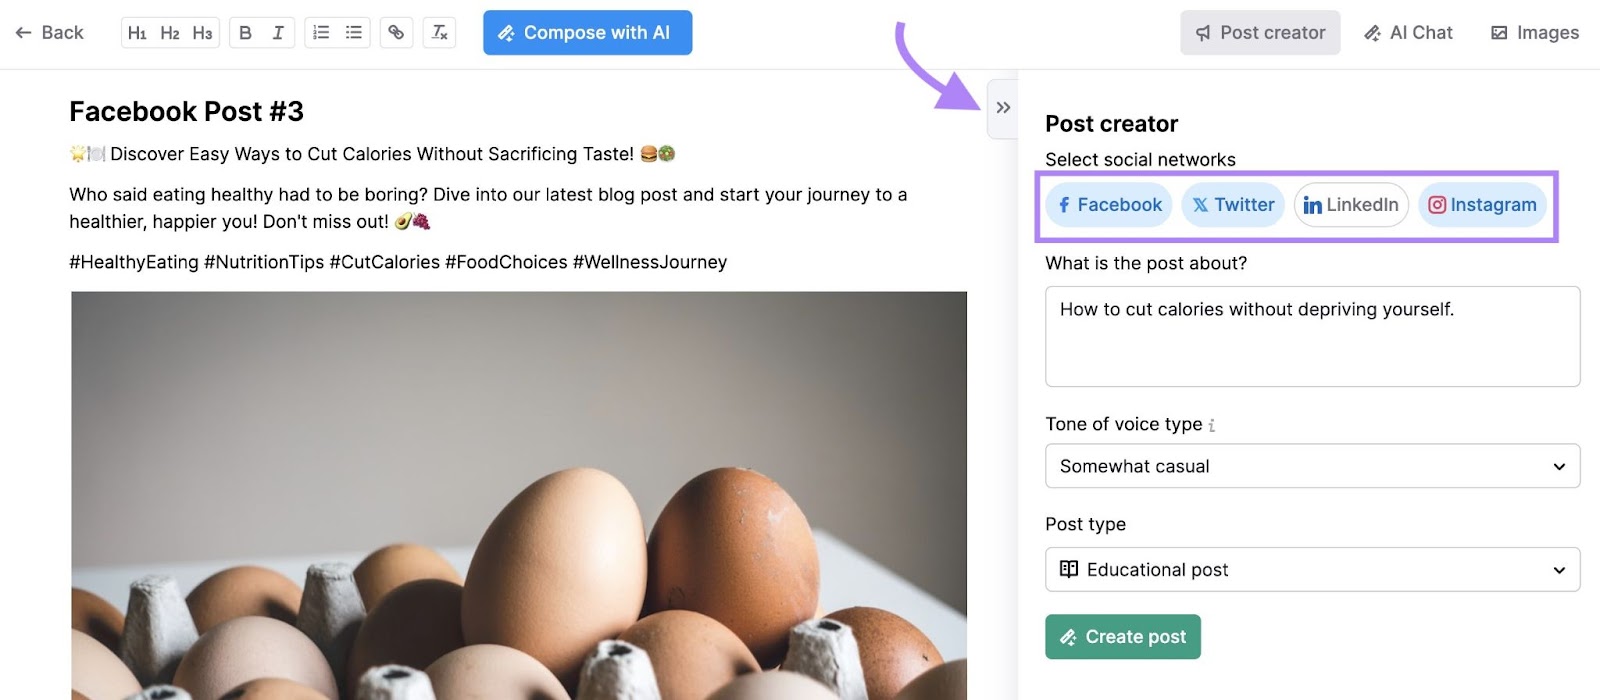Click the Compose with AI button
Screen dimensions: 1600x700
click(587, 32)
